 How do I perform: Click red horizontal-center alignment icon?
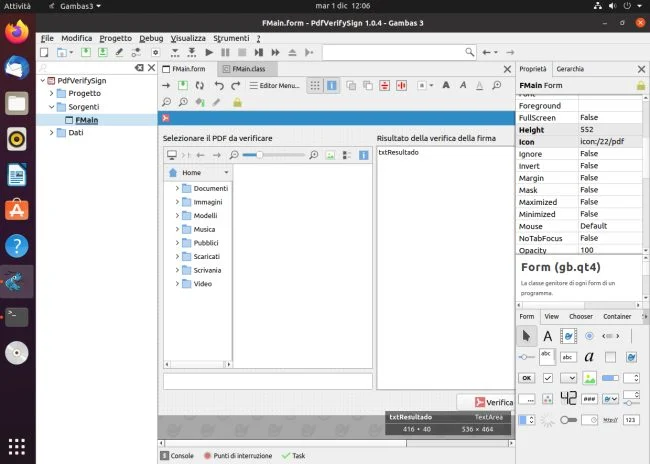[385, 85]
